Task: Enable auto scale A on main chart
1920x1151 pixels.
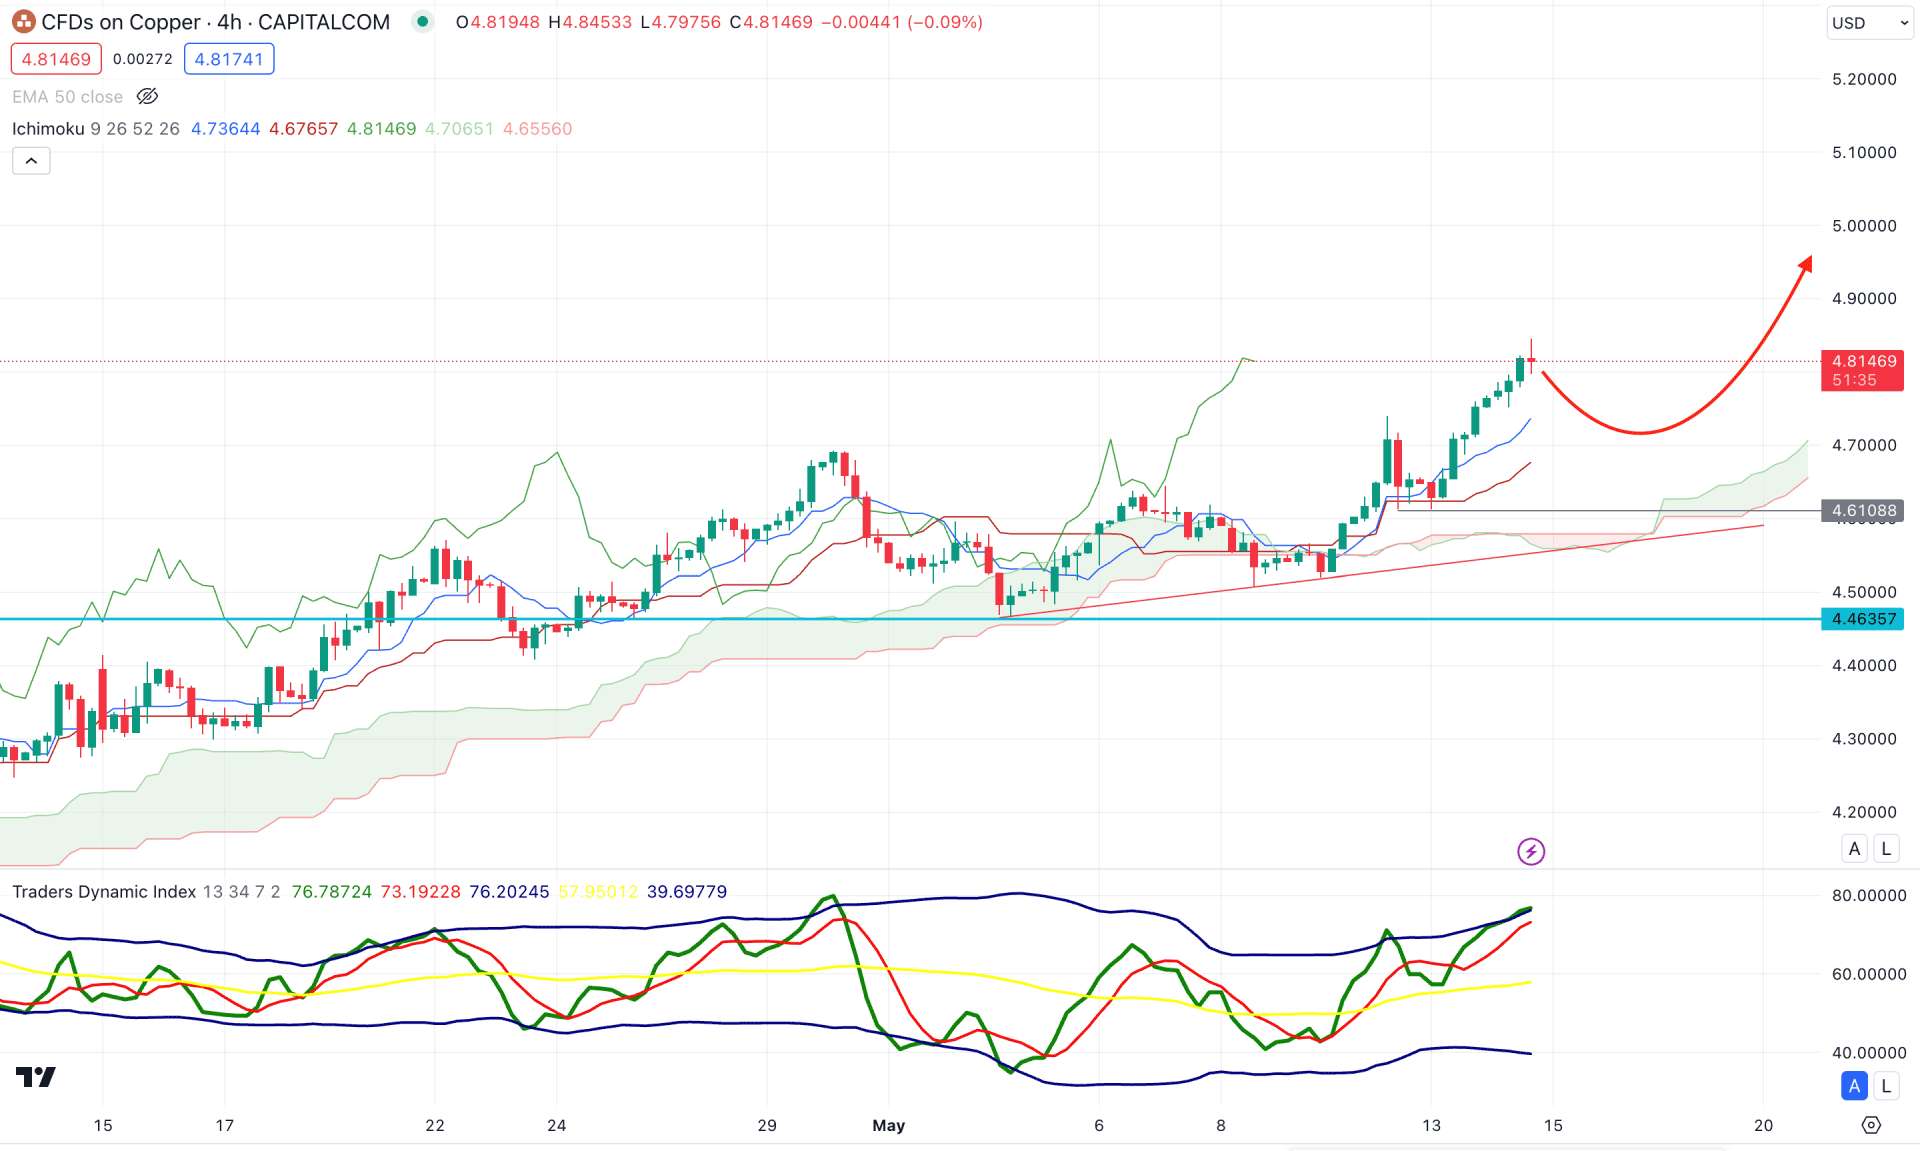Action: click(x=1854, y=849)
